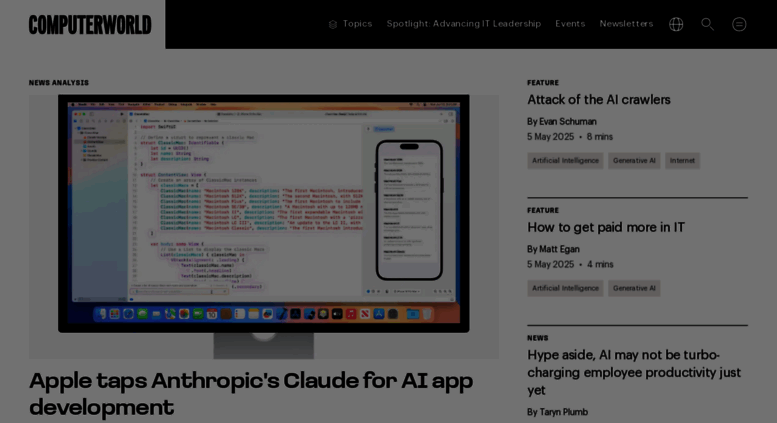Open the globe region selector icon

pyautogui.click(x=676, y=24)
